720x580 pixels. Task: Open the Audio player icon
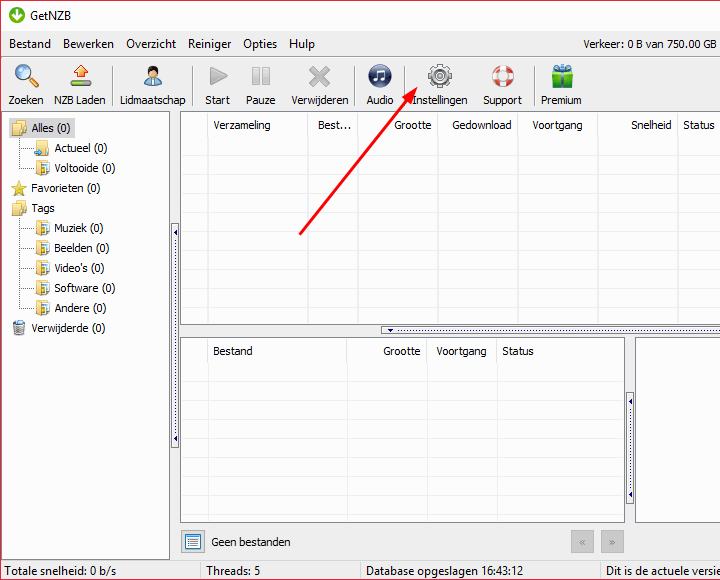click(380, 76)
